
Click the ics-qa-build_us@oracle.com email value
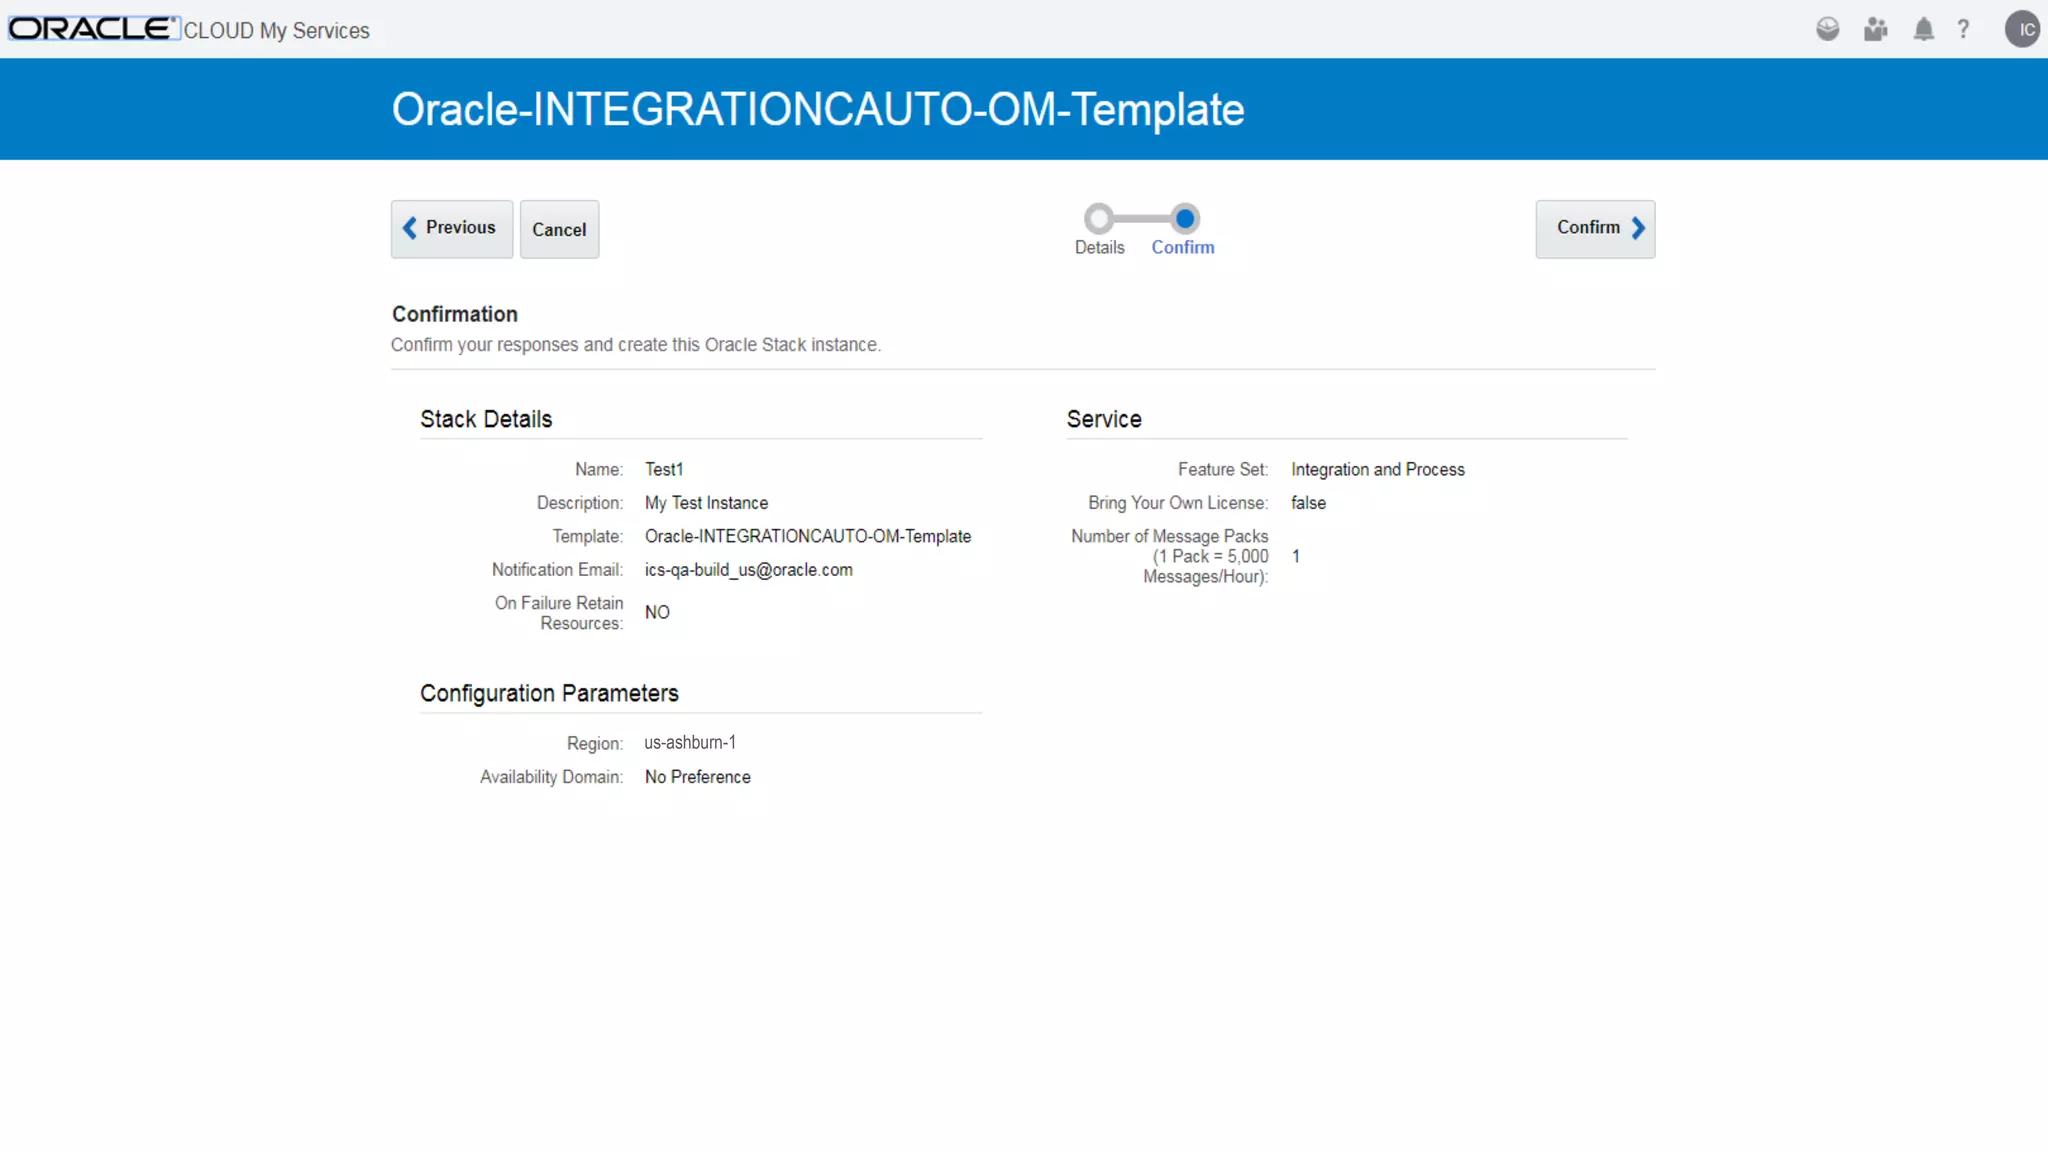pos(748,570)
